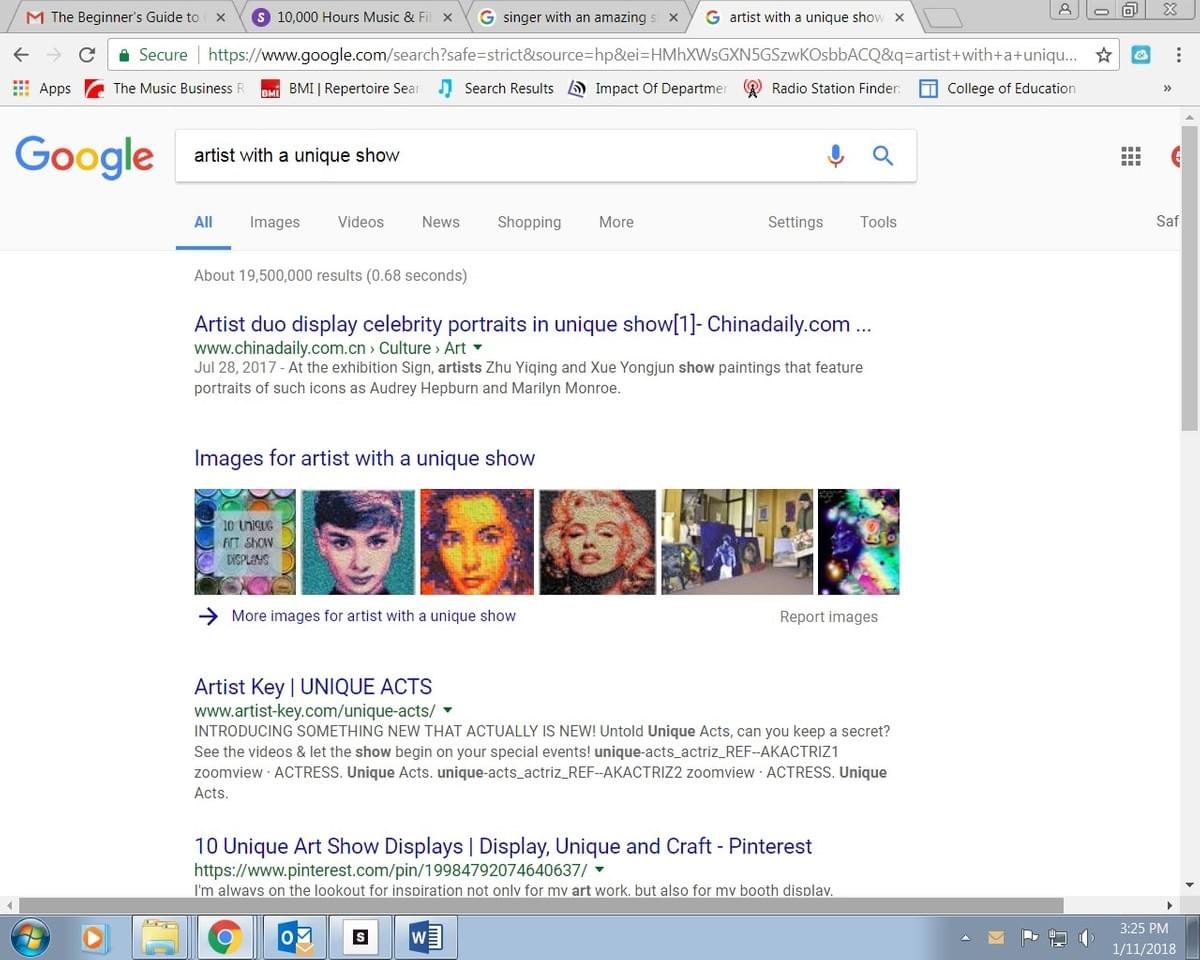
Task: Open File Explorer from the taskbar
Action: (x=160, y=937)
